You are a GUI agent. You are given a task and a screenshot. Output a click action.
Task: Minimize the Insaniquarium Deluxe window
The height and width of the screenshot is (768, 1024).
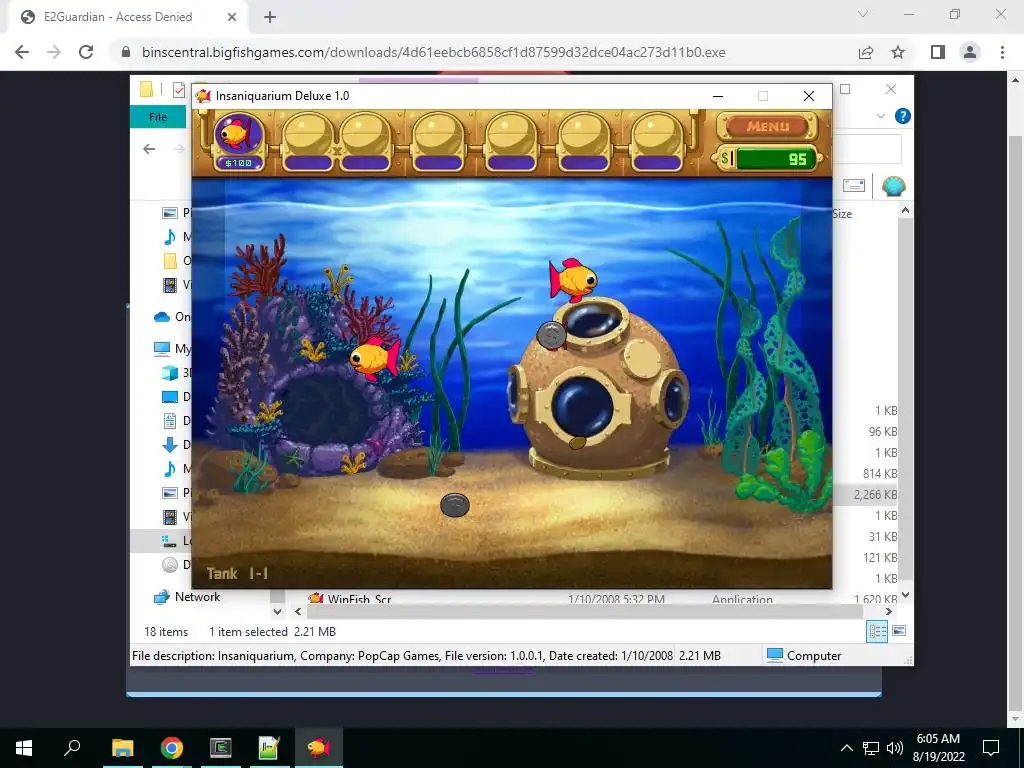(718, 96)
